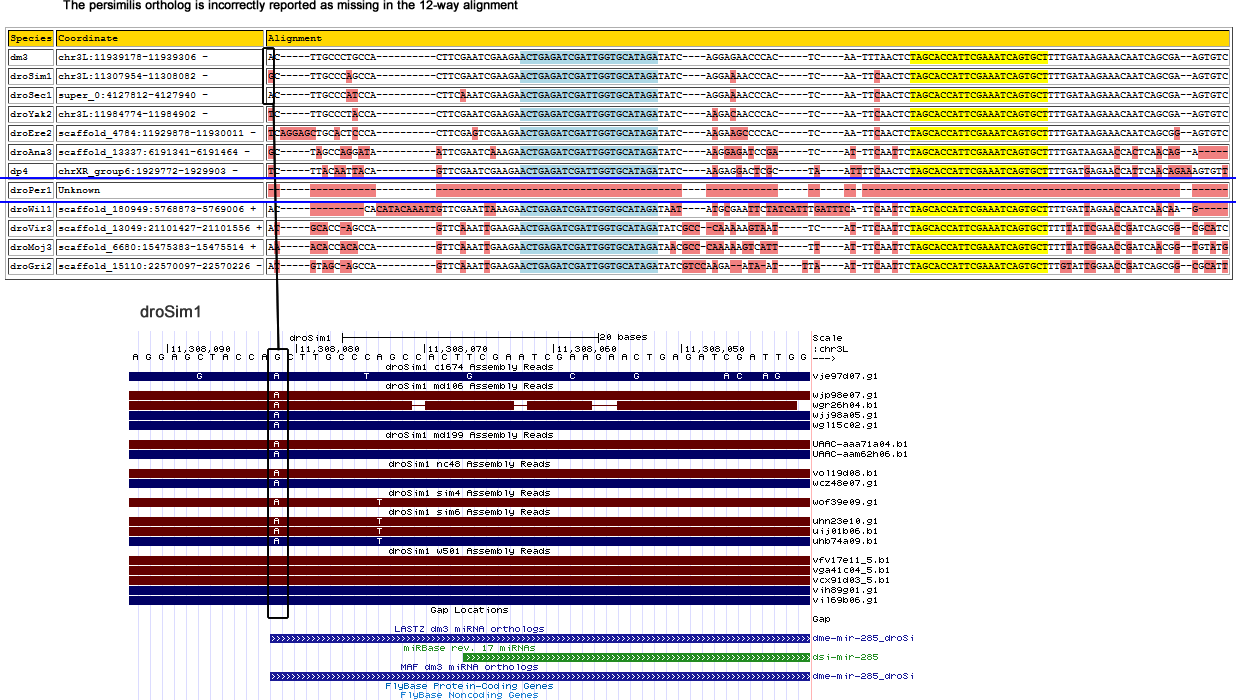This screenshot has width=1236, height=700.
Task: Select the droPer1 species cell
Action: pyautogui.click(x=30, y=189)
